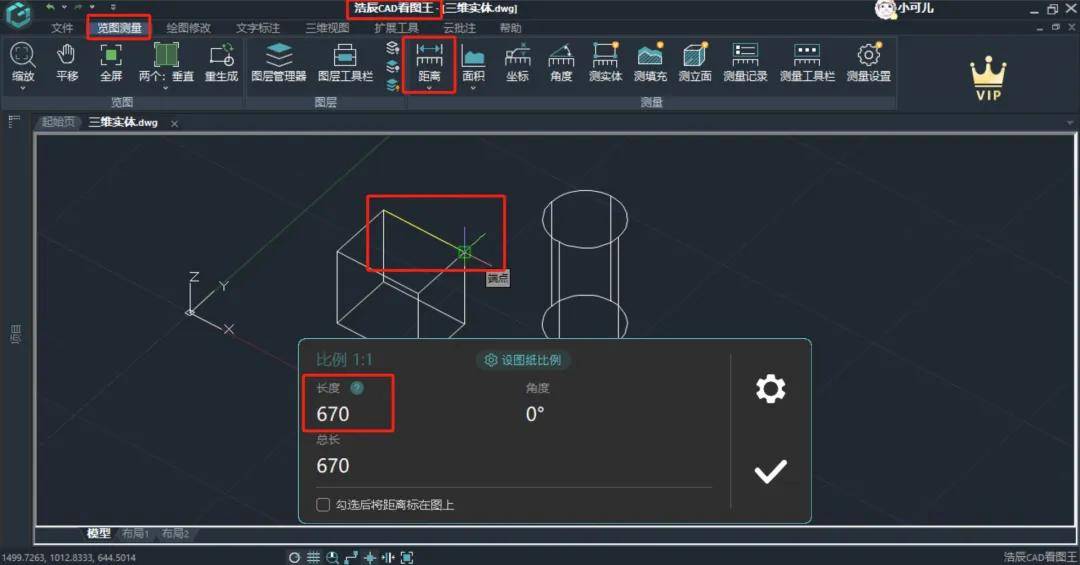Viewport: 1080px width, 565px height.
Task: Open the 帮助 menu tab
Action: tap(510, 28)
